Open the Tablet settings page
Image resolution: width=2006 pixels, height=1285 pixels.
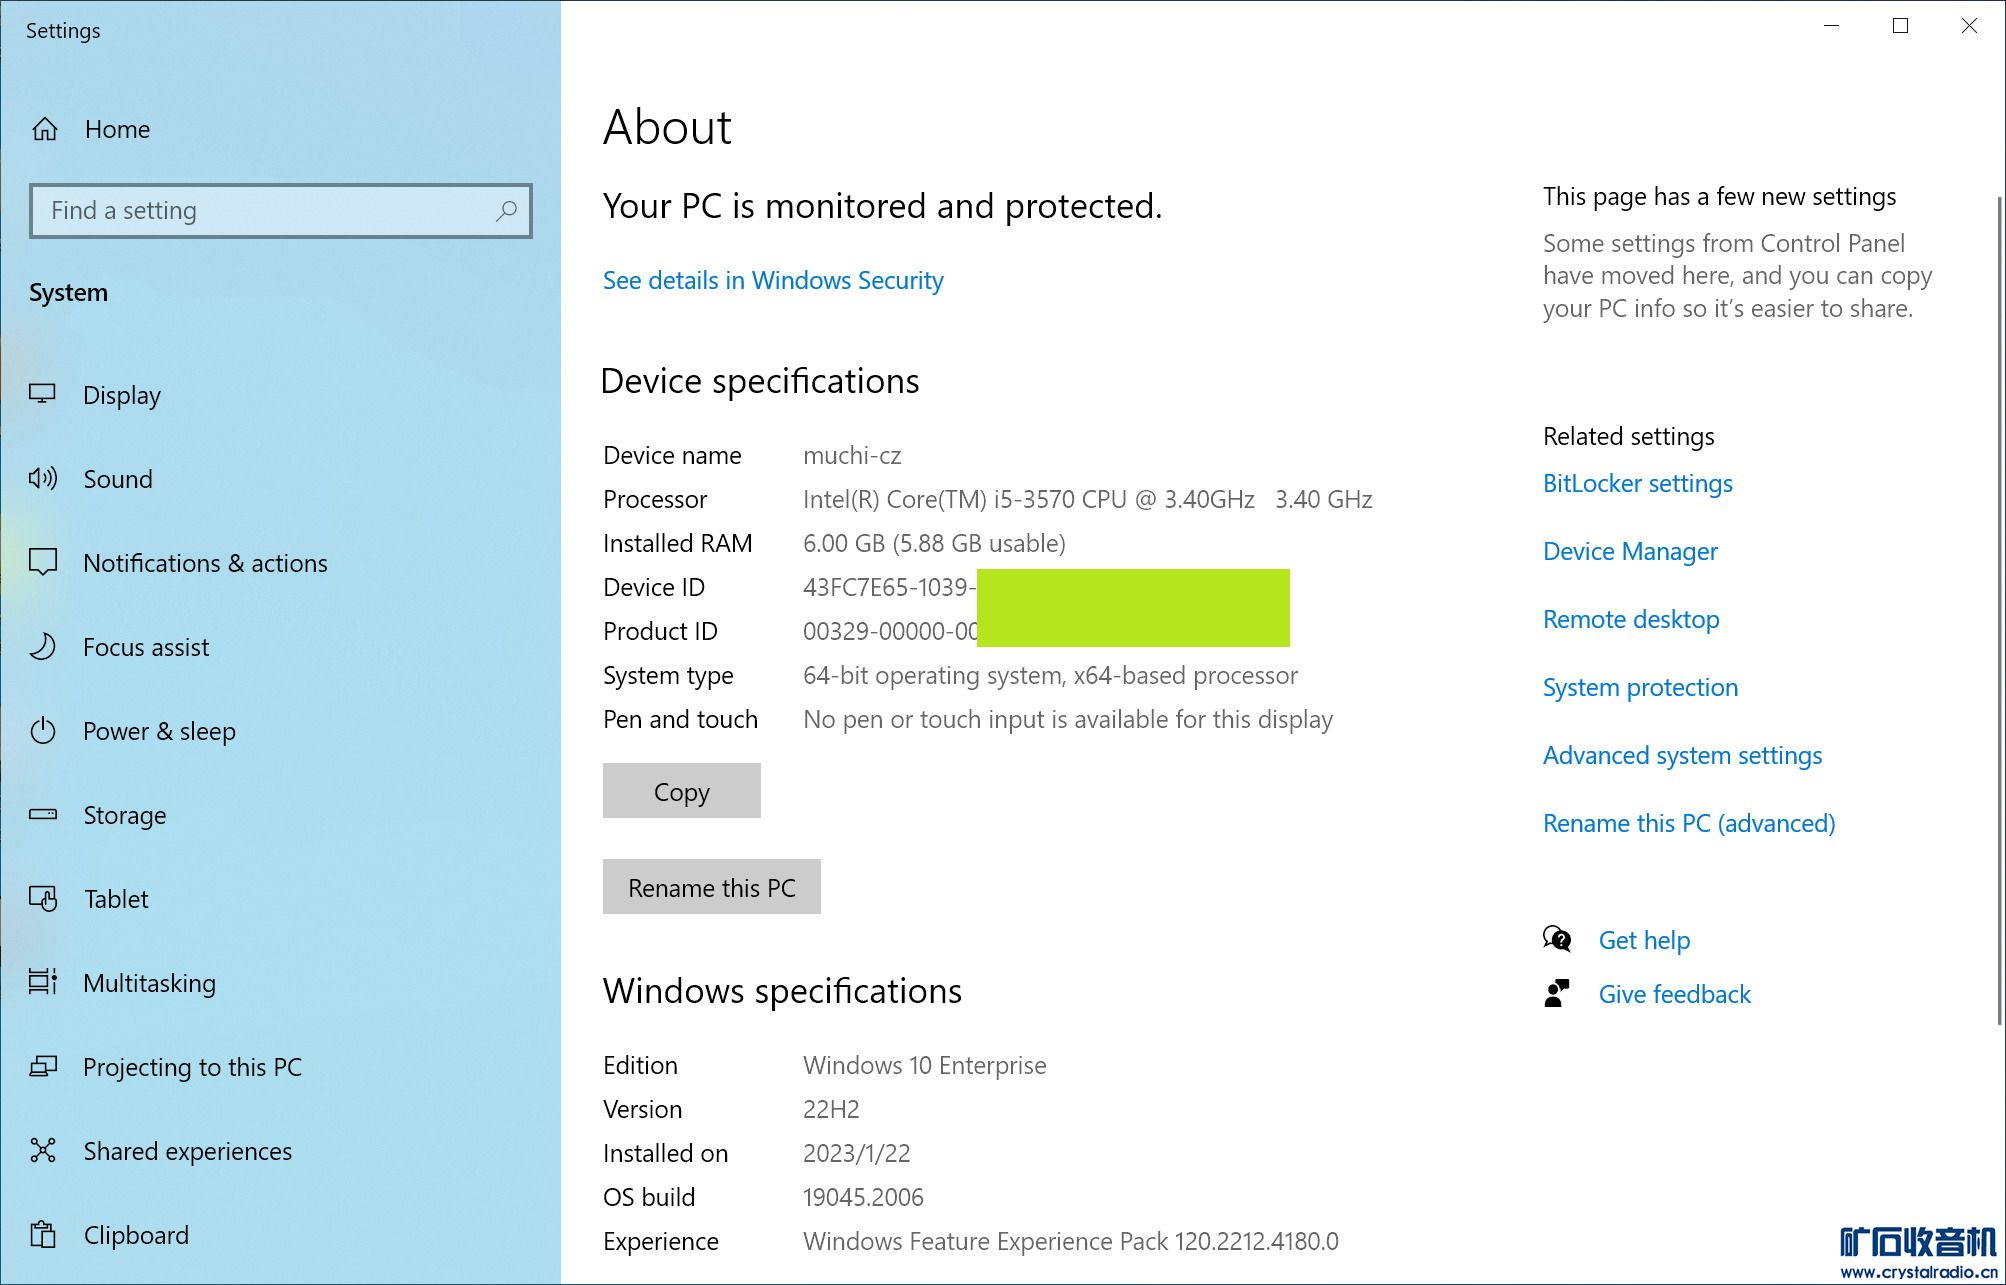click(116, 899)
